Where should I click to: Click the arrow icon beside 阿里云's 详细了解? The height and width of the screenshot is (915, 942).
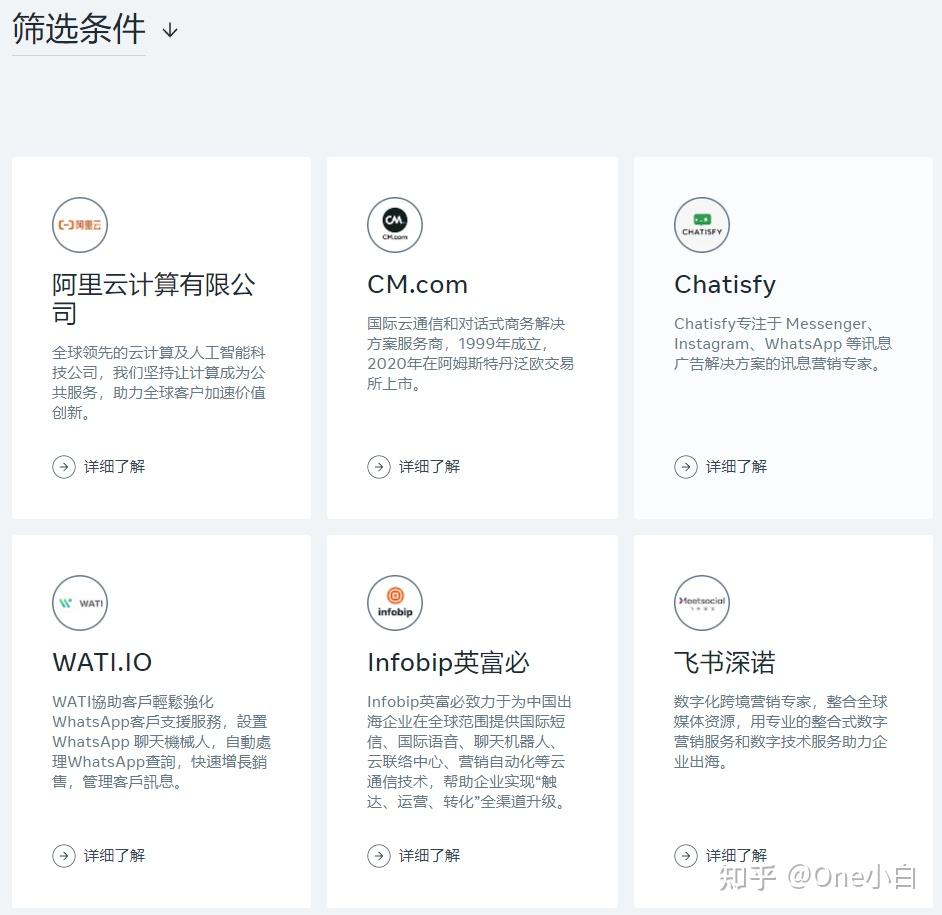click(x=64, y=466)
